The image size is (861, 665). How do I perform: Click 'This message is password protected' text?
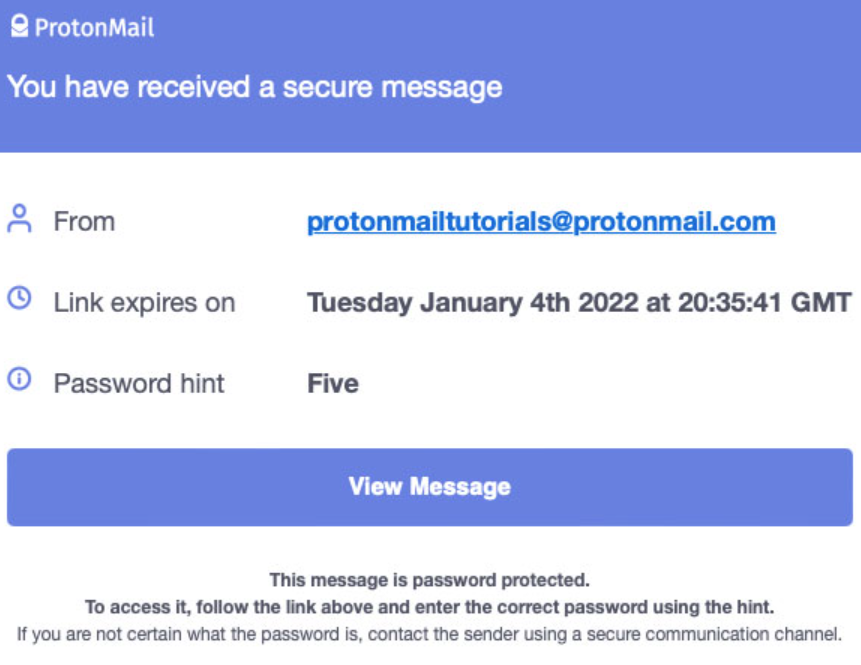click(x=429, y=580)
